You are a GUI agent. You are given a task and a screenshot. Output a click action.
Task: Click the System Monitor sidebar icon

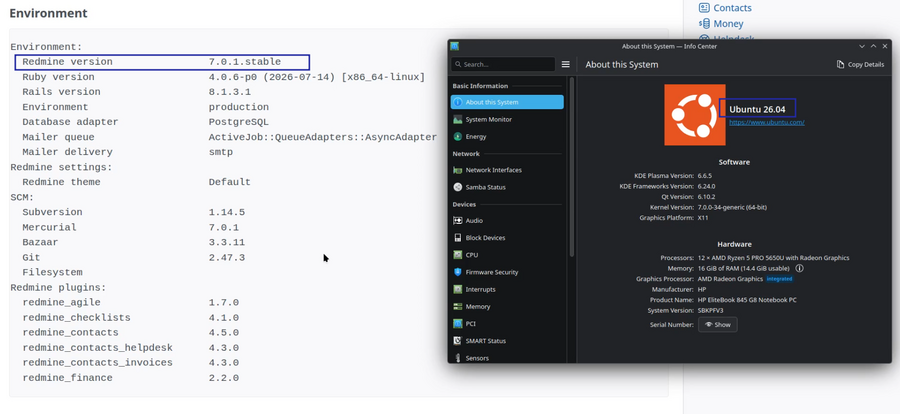click(x=457, y=119)
